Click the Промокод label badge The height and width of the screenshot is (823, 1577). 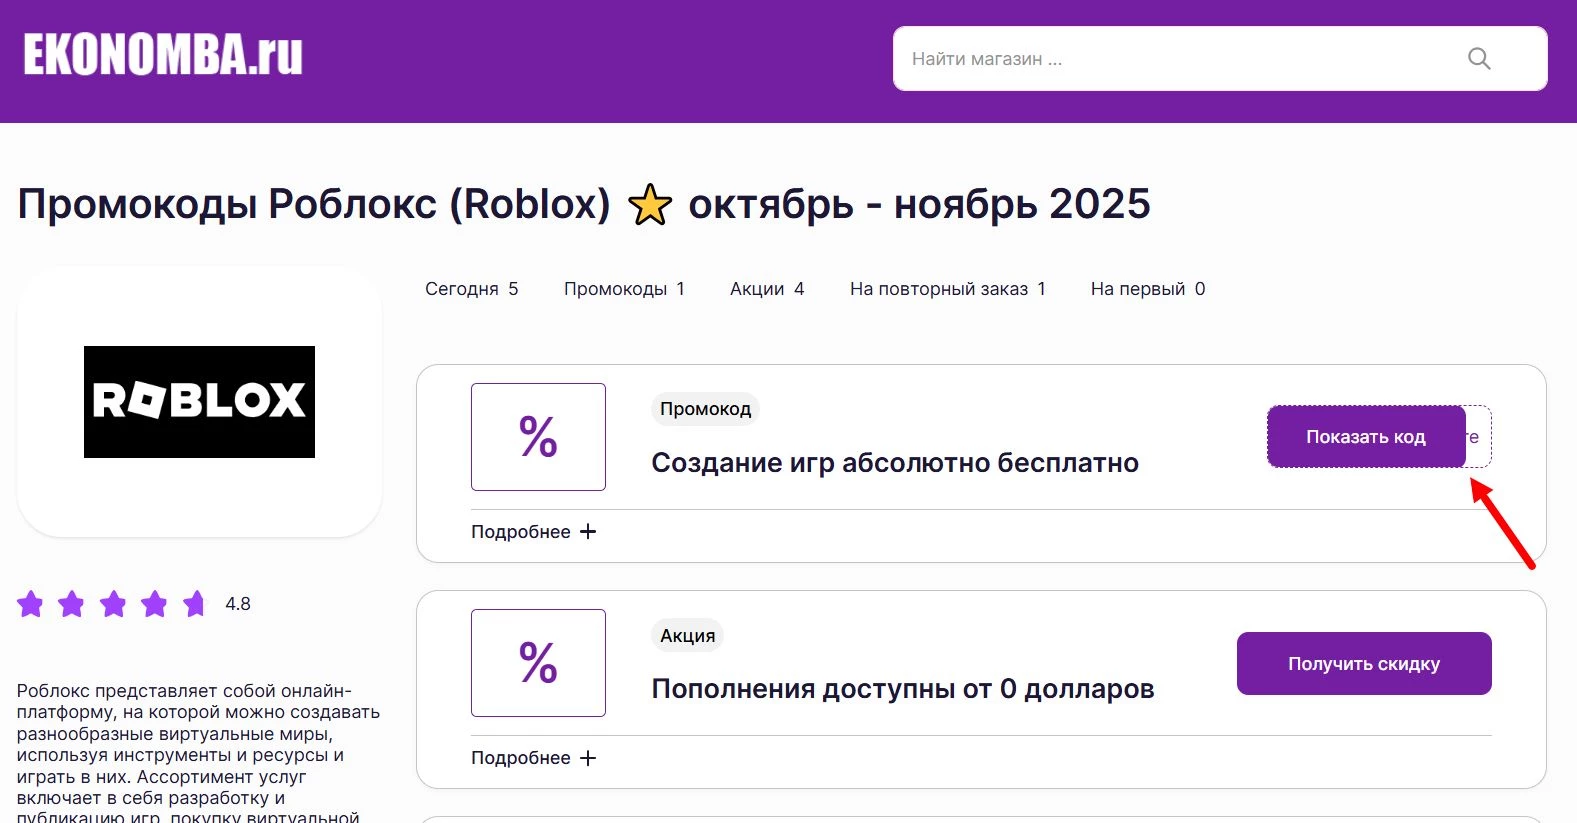pyautogui.click(x=705, y=409)
